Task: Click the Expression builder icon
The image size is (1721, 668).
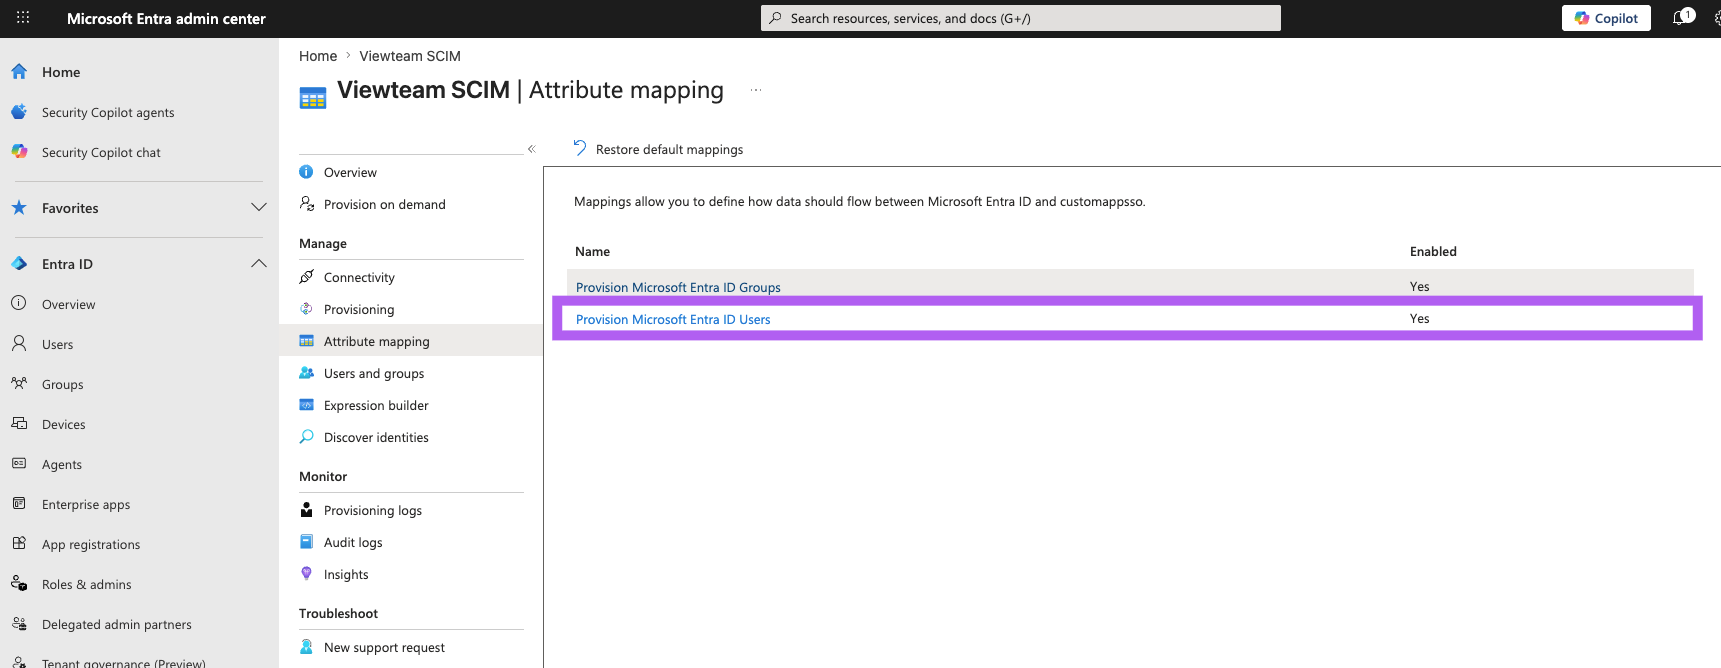Action: click(x=306, y=405)
